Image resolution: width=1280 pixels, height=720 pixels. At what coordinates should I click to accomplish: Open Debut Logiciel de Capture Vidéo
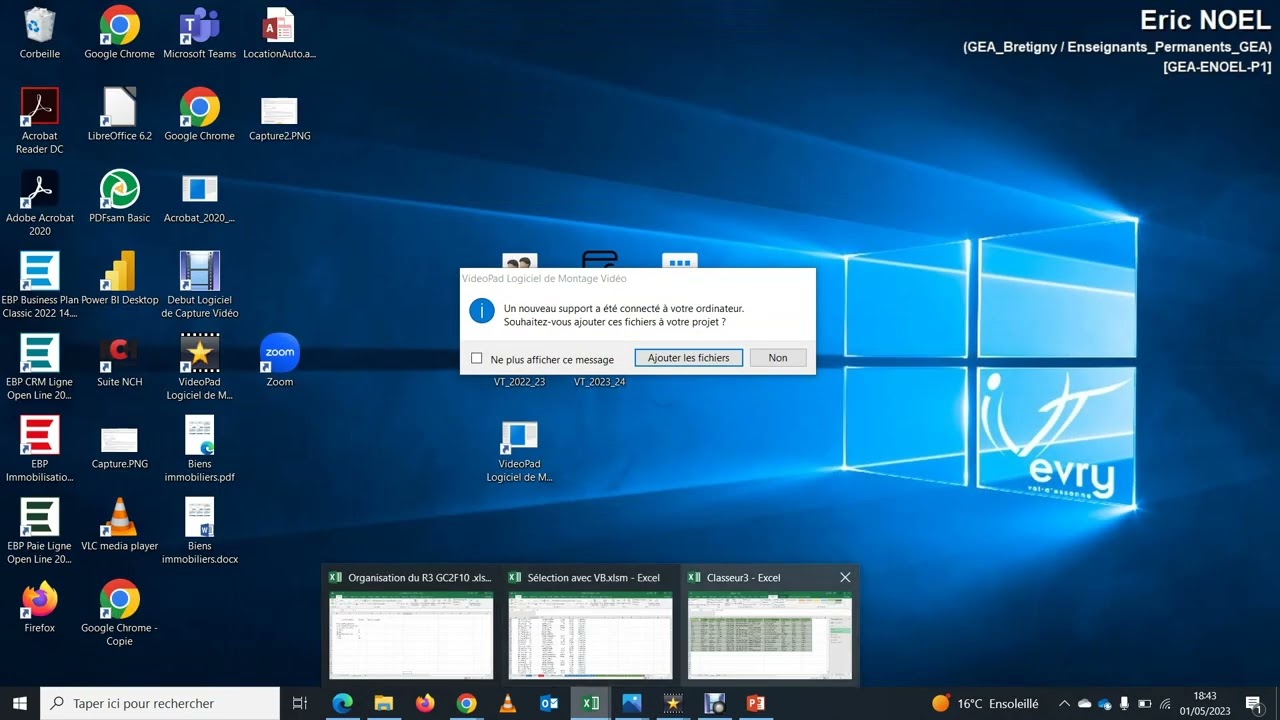pos(200,285)
